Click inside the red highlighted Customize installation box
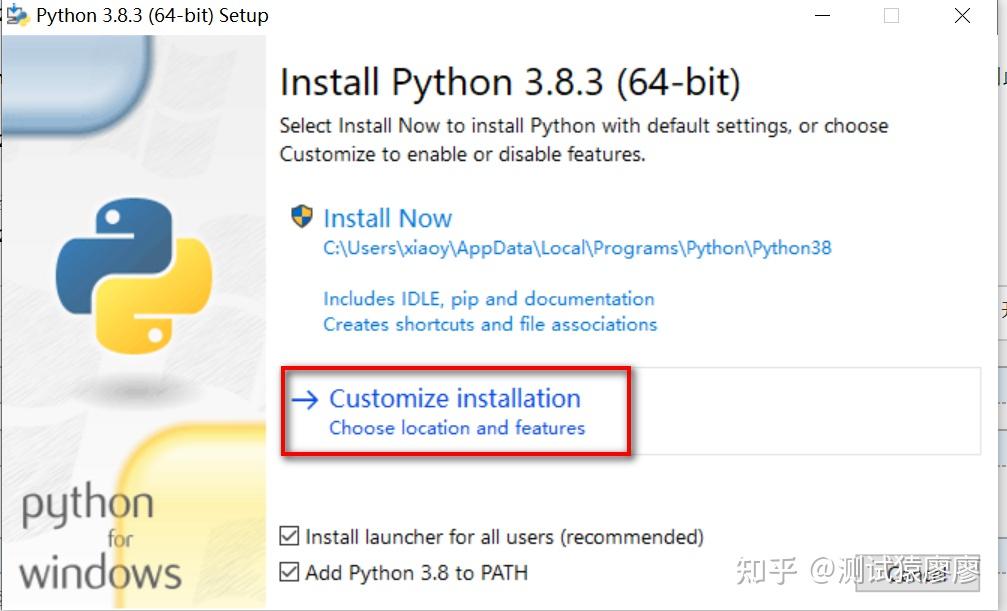Viewport: 1007px width, 611px height. 455,410
